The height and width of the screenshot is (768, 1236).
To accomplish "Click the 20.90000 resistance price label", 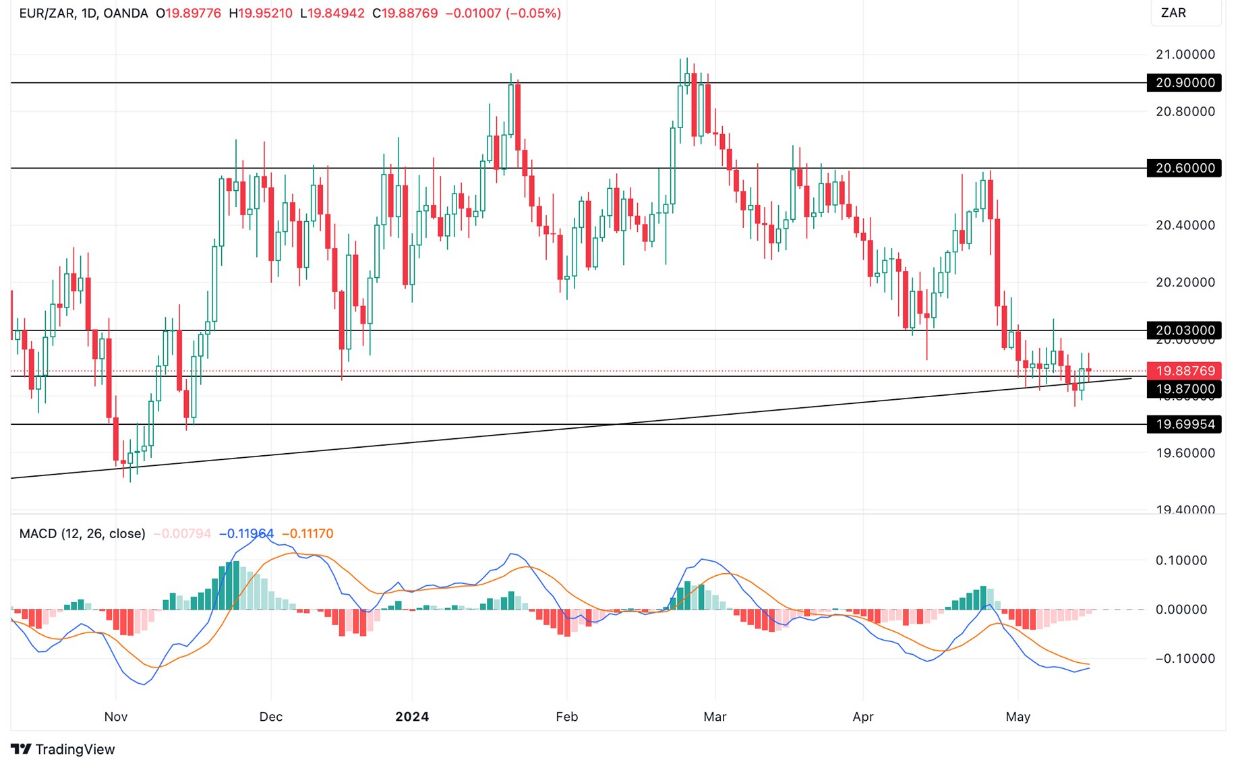I will (x=1186, y=83).
